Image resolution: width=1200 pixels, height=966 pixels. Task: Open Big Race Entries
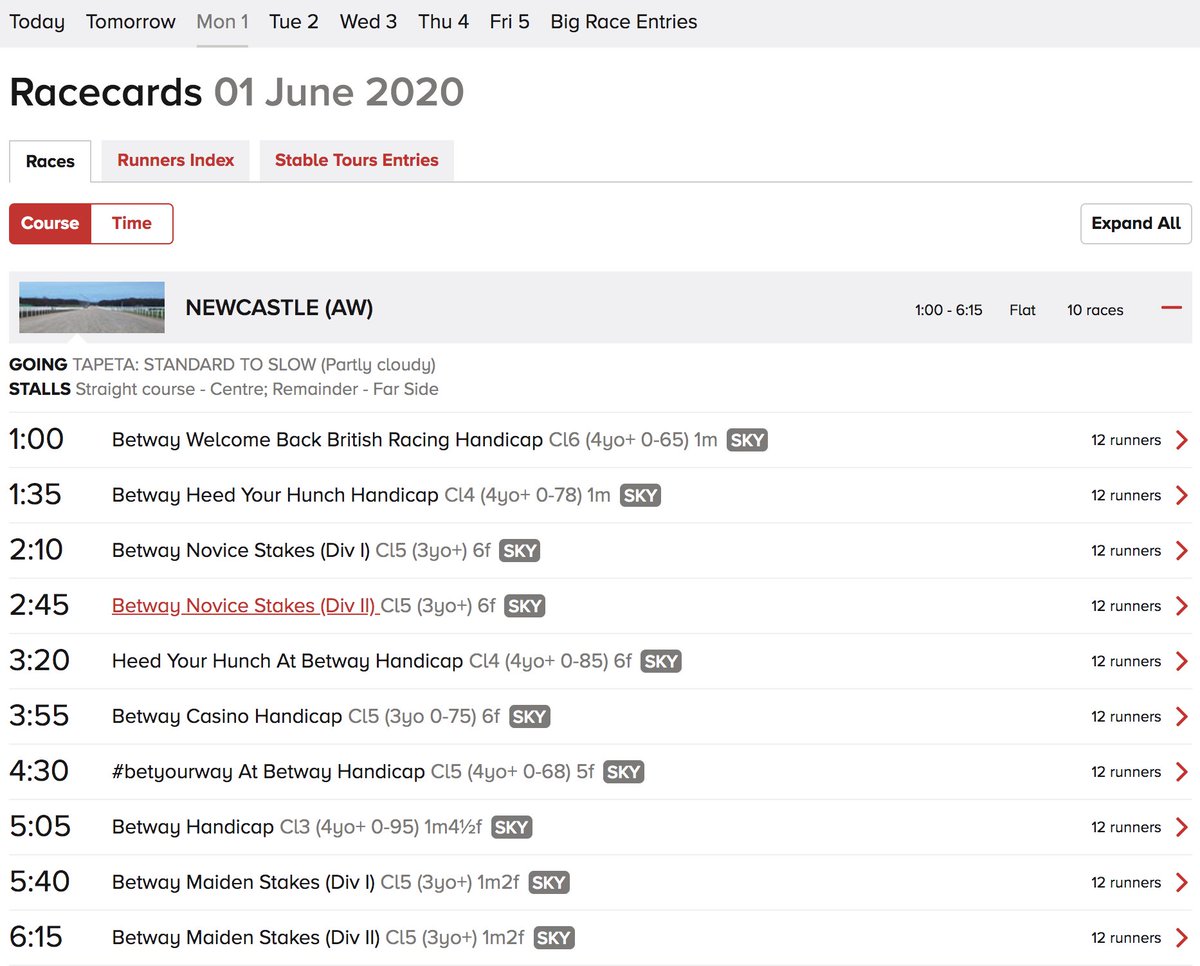click(624, 22)
